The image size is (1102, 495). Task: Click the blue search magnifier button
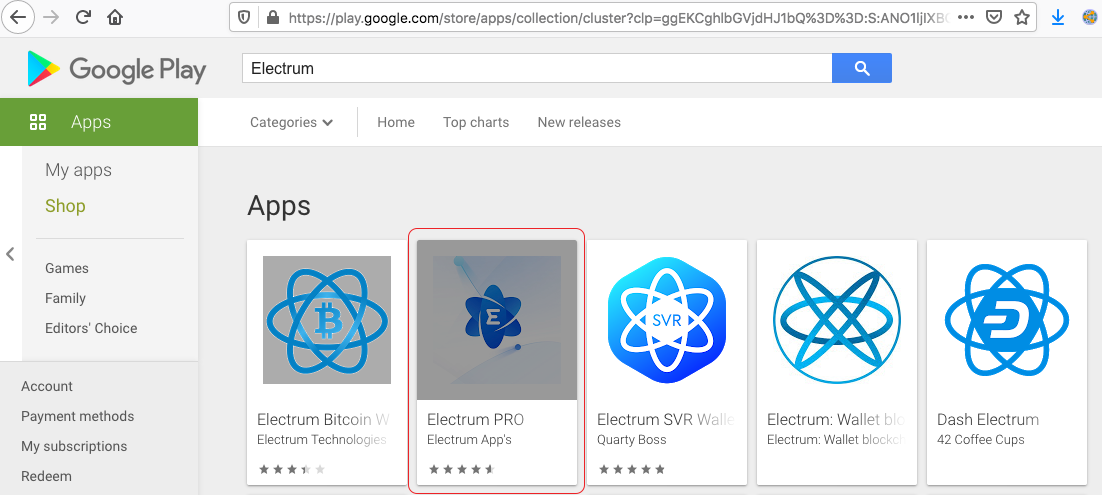click(x=862, y=68)
